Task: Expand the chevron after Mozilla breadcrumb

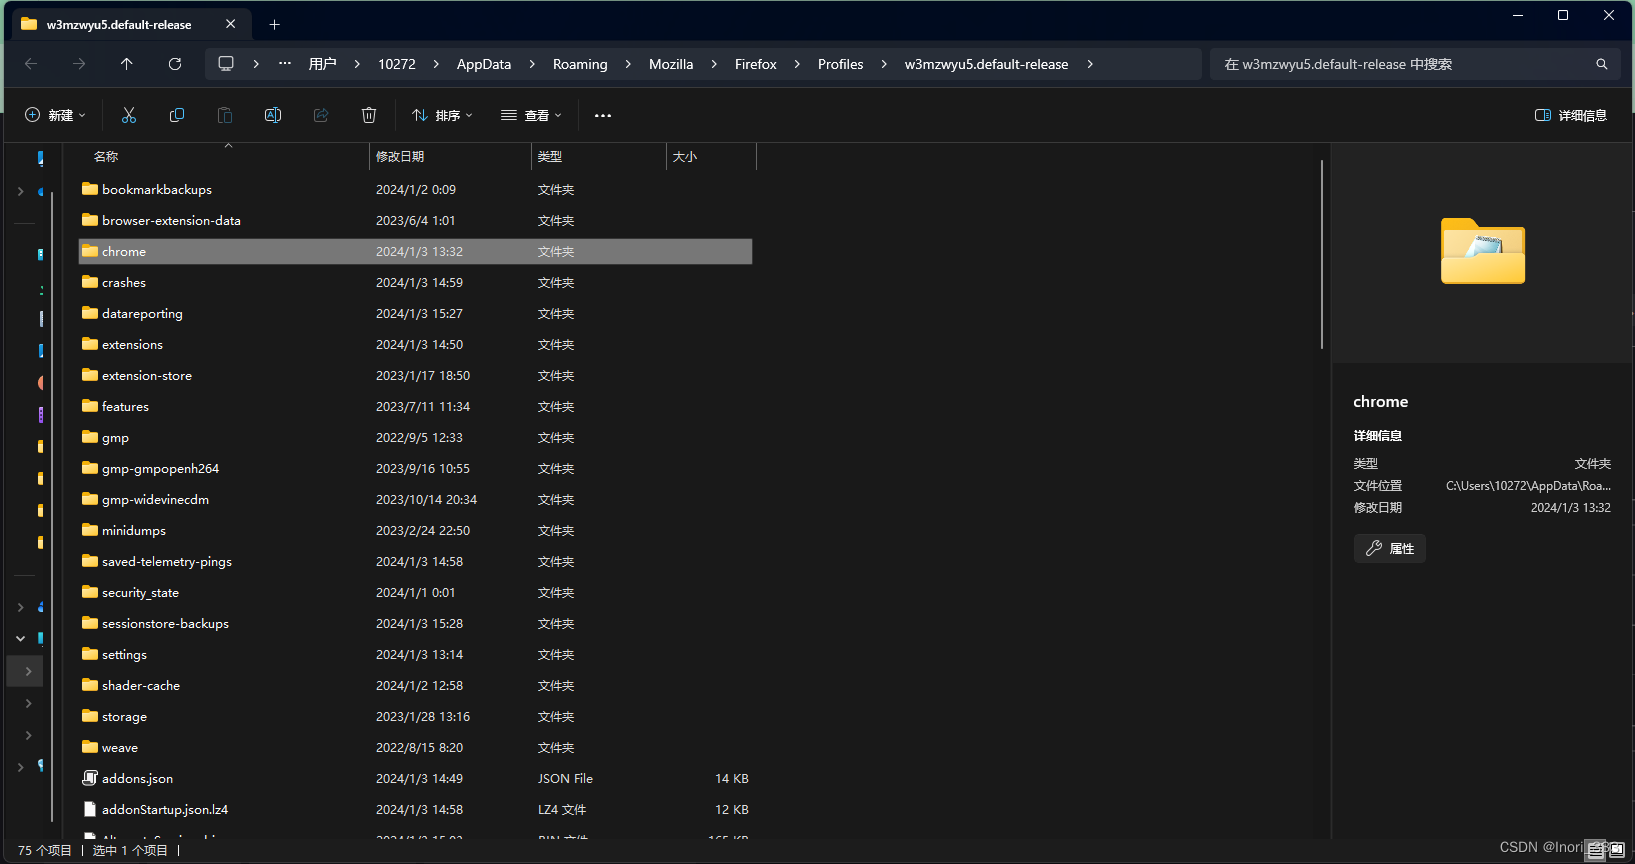Action: (x=714, y=64)
